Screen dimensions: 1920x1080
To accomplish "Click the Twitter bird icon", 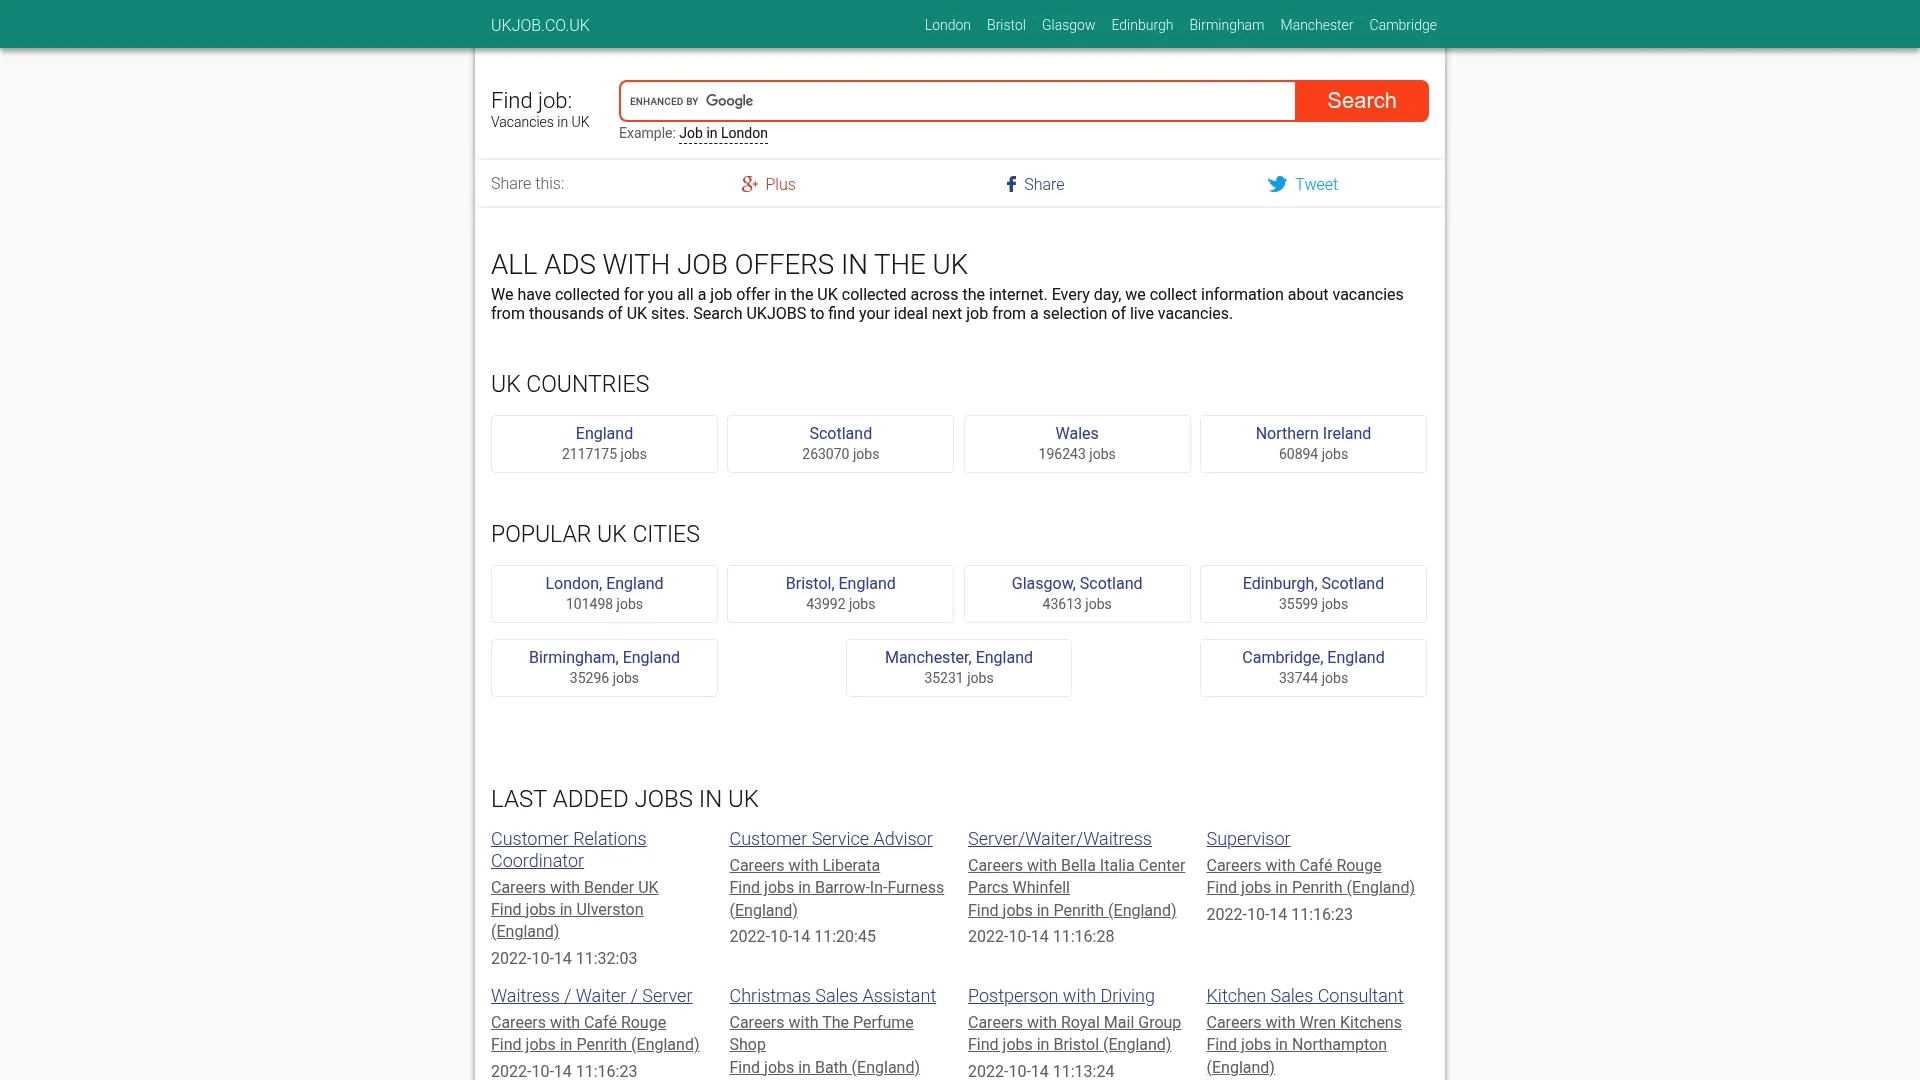I will click(1277, 184).
